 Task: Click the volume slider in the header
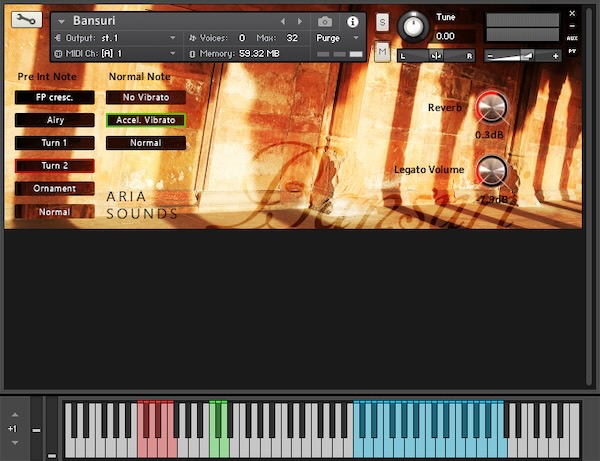pyautogui.click(x=522, y=56)
